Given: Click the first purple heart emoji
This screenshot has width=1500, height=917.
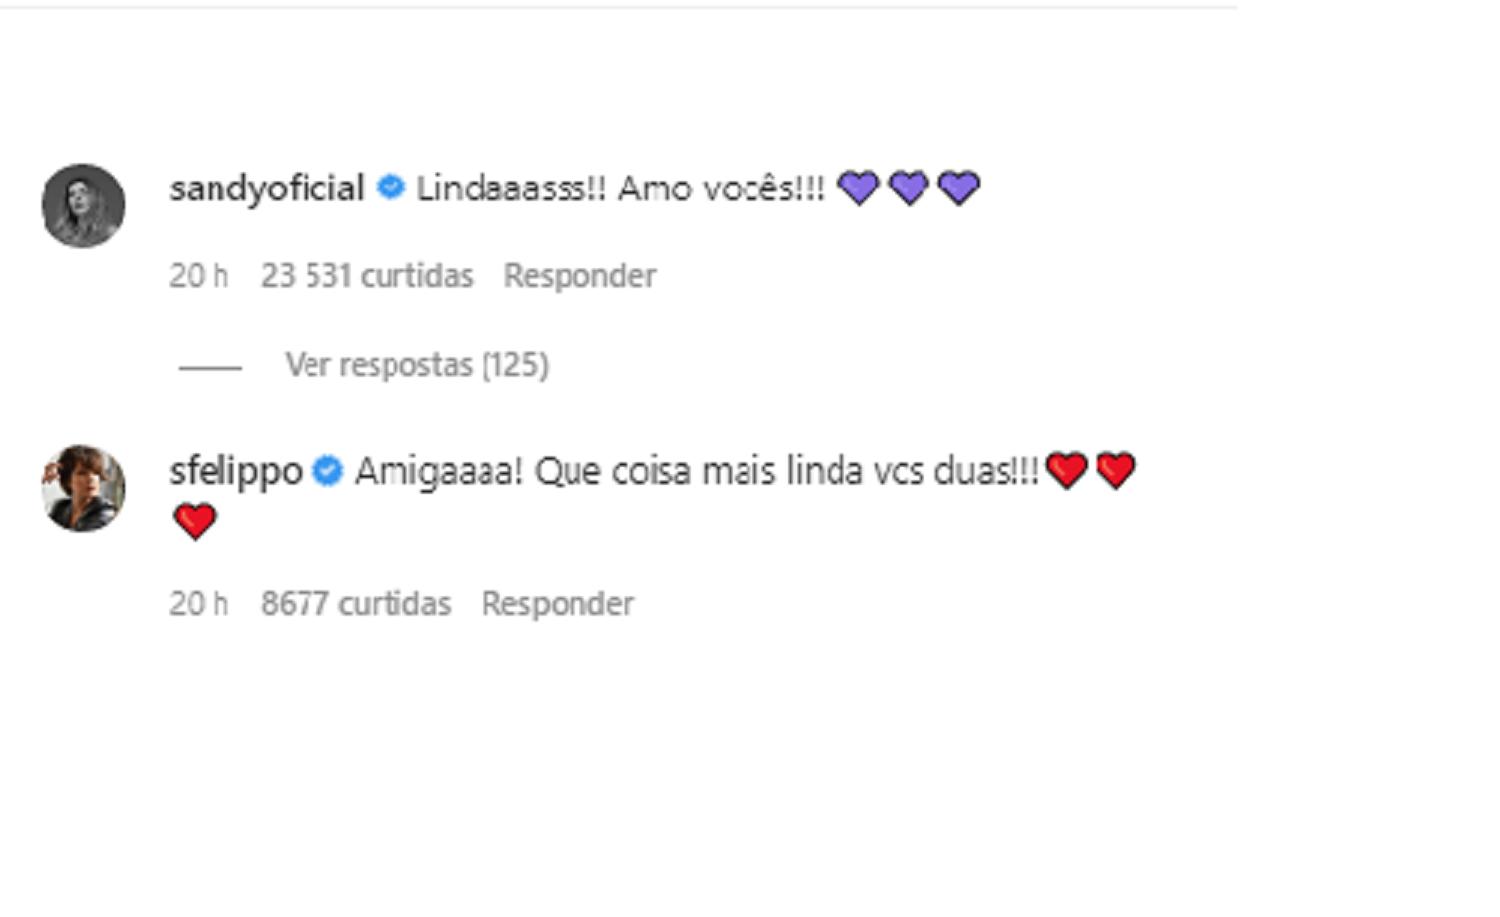Looking at the screenshot, I should point(858,188).
